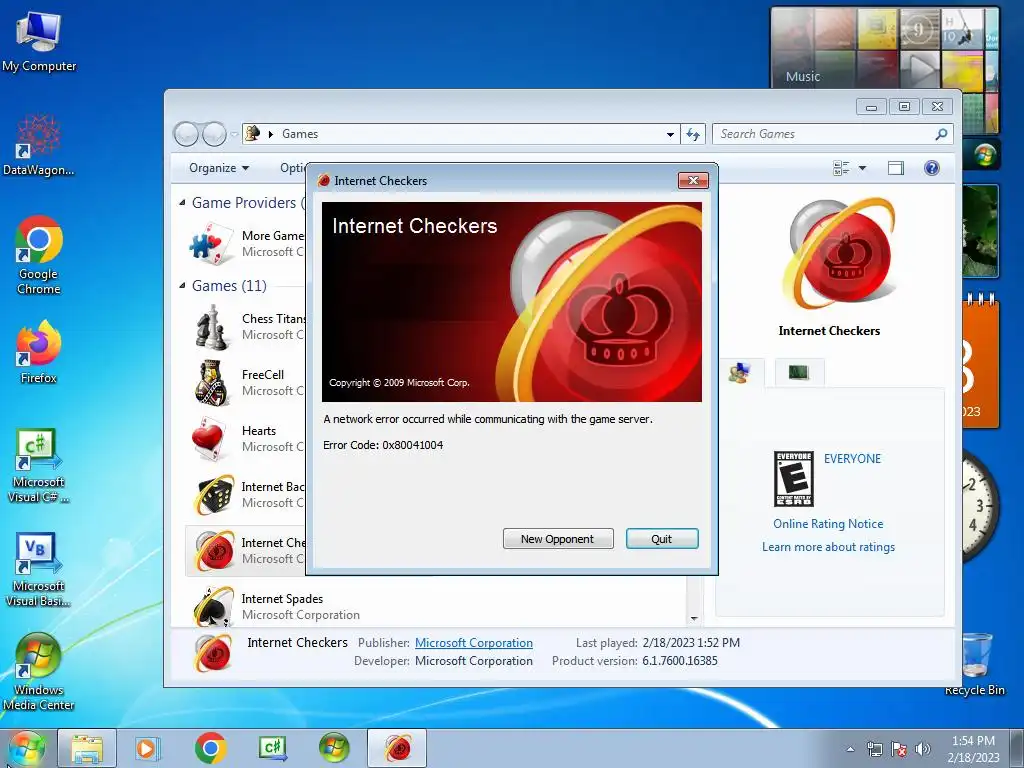Click the ESRB Everyone rating badge
This screenshot has height=768, width=1024.
pyautogui.click(x=793, y=479)
